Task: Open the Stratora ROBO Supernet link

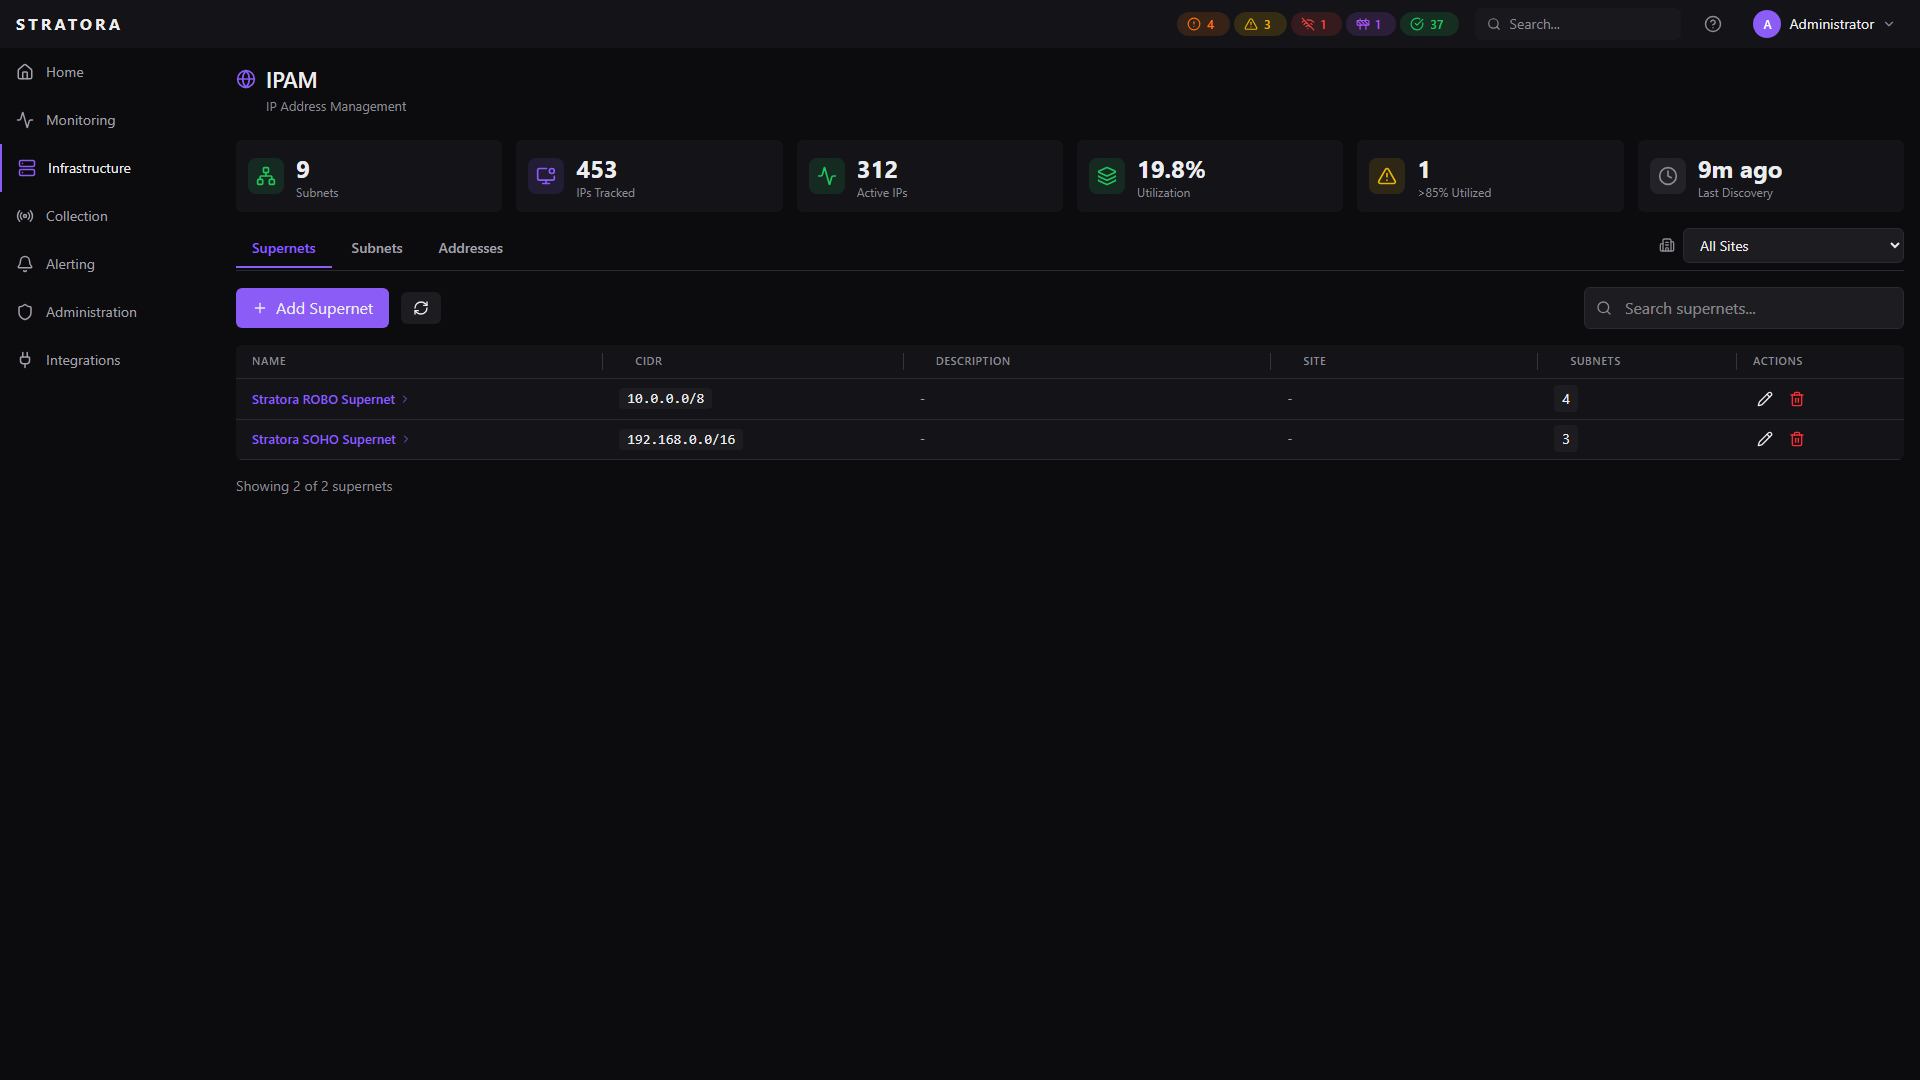Action: pyautogui.click(x=323, y=399)
